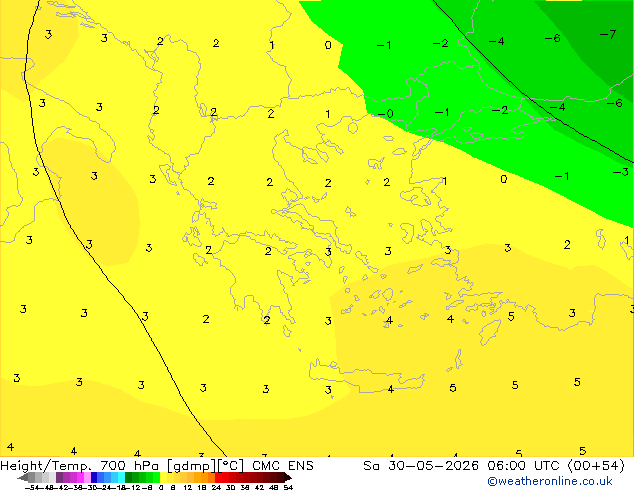Click the '(00+54)' forecast hour label
Viewport: 634px width, 490px height.
pos(596,466)
